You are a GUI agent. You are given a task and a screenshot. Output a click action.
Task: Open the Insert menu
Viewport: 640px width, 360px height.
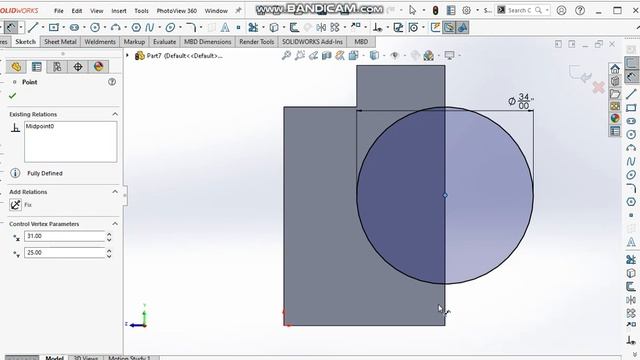119,11
